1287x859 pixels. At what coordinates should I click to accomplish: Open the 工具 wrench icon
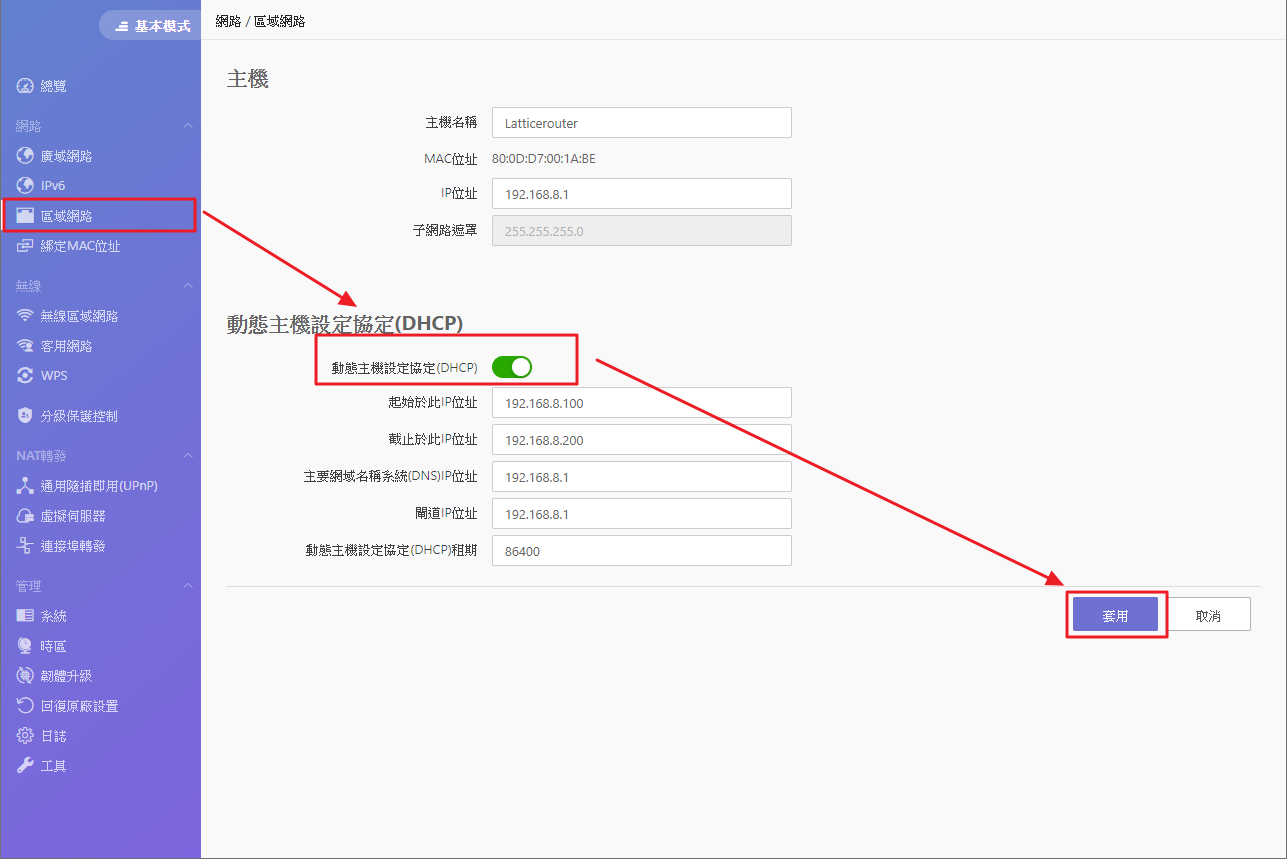click(x=25, y=766)
